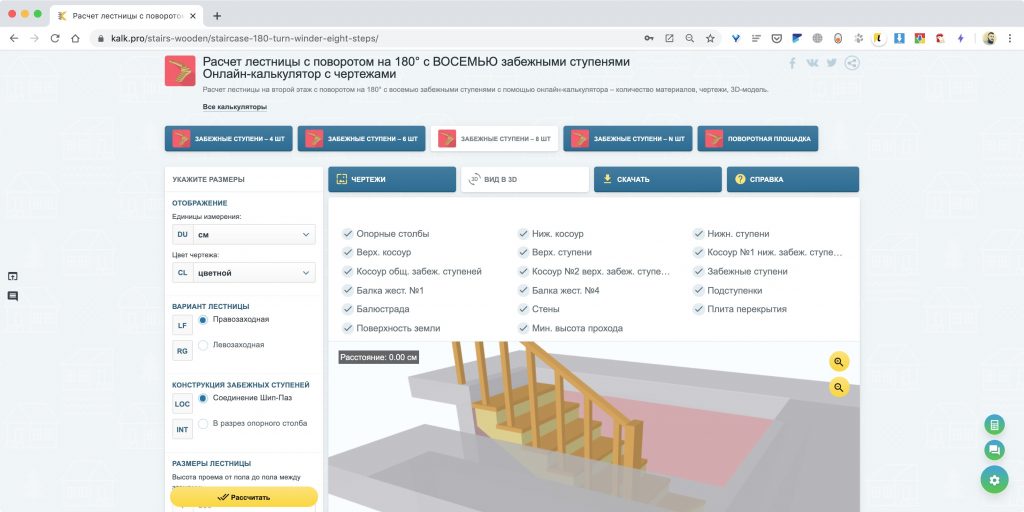Click the blue download extension icon
The width and height of the screenshot is (1024, 512).
tap(899, 39)
